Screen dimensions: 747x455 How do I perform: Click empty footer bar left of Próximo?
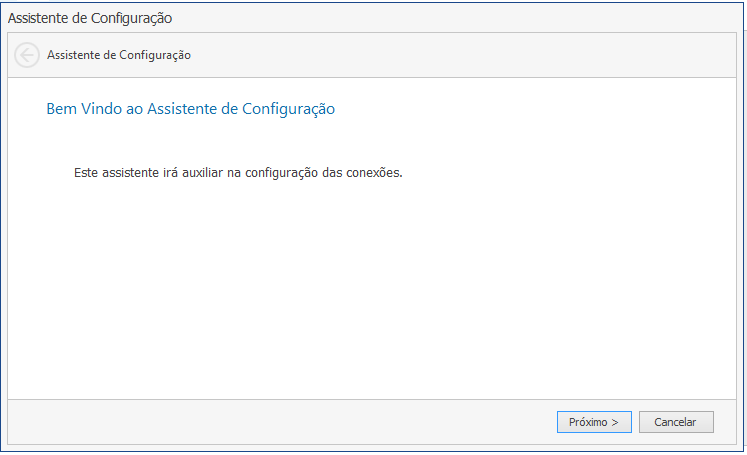click(x=281, y=422)
